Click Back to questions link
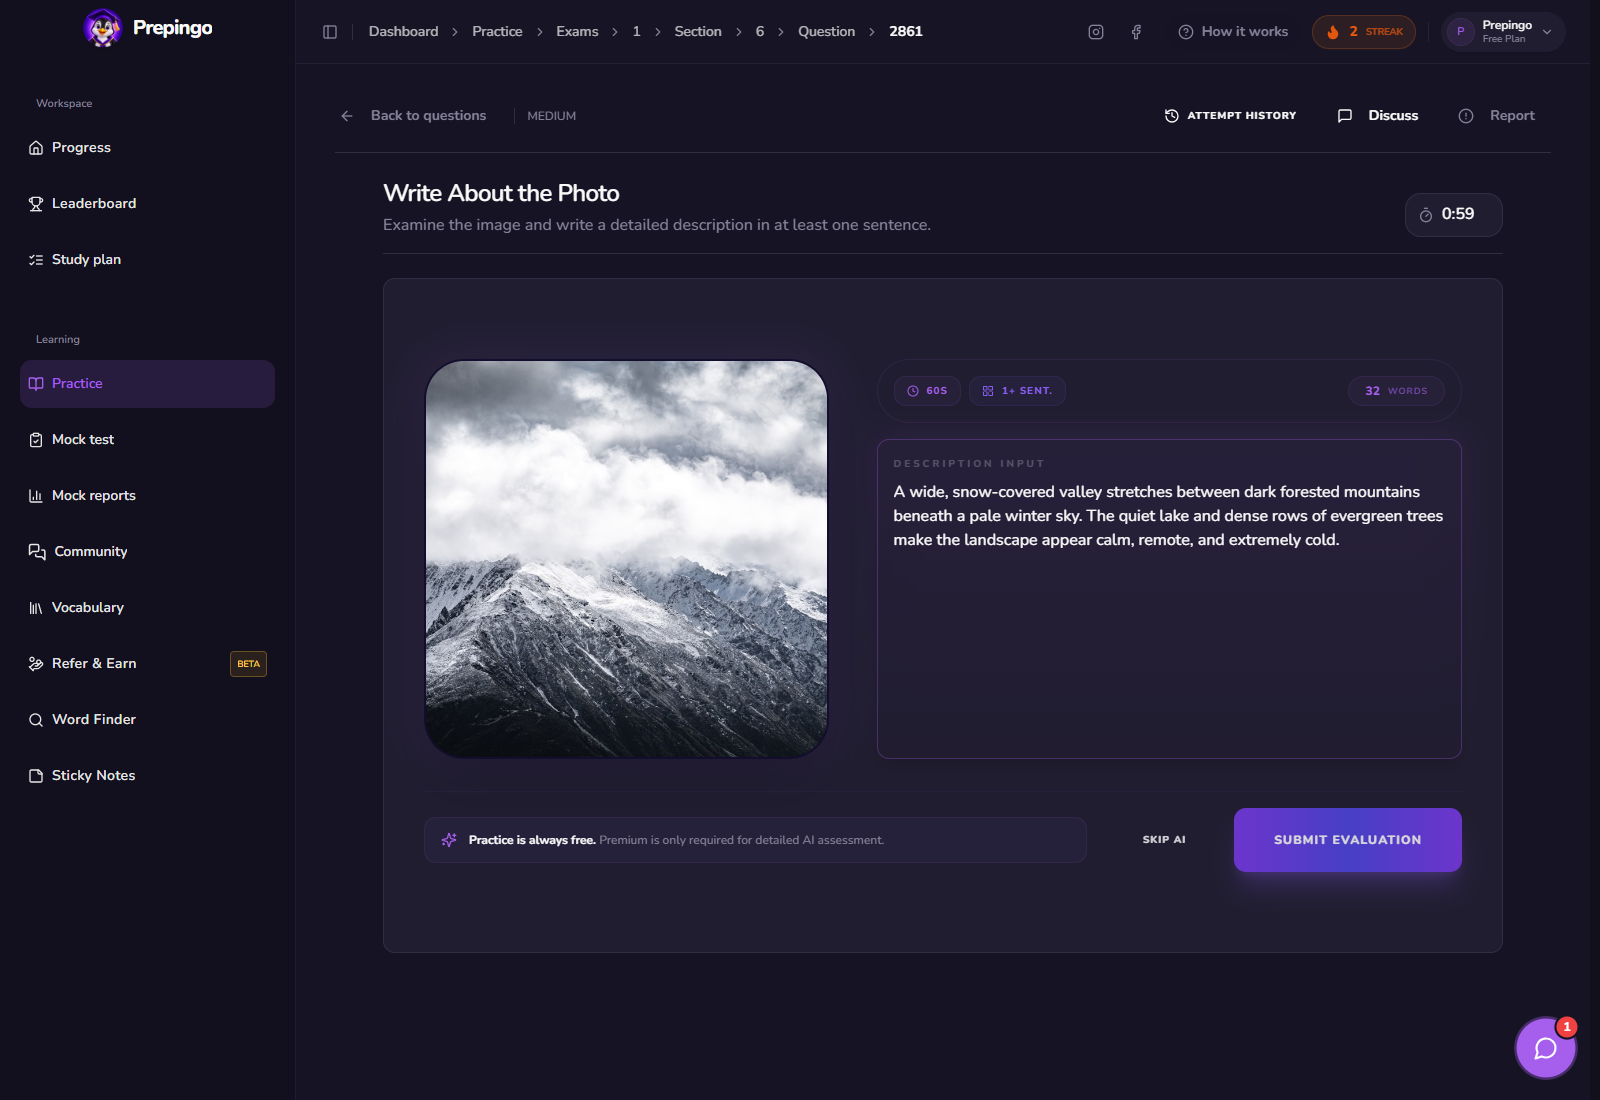 coord(428,116)
